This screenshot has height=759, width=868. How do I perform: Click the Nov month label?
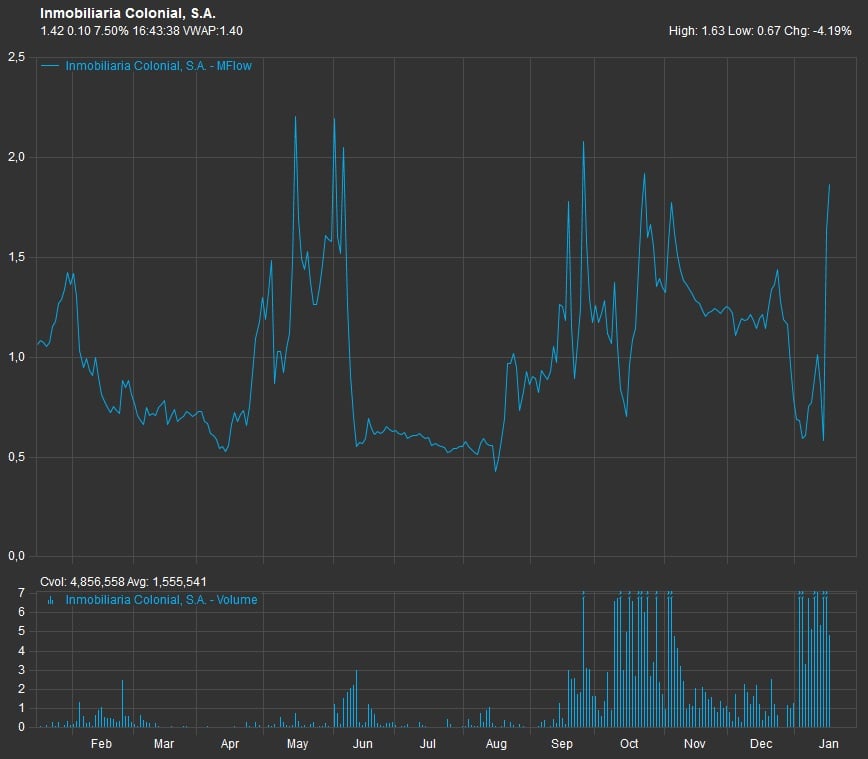[x=695, y=743]
